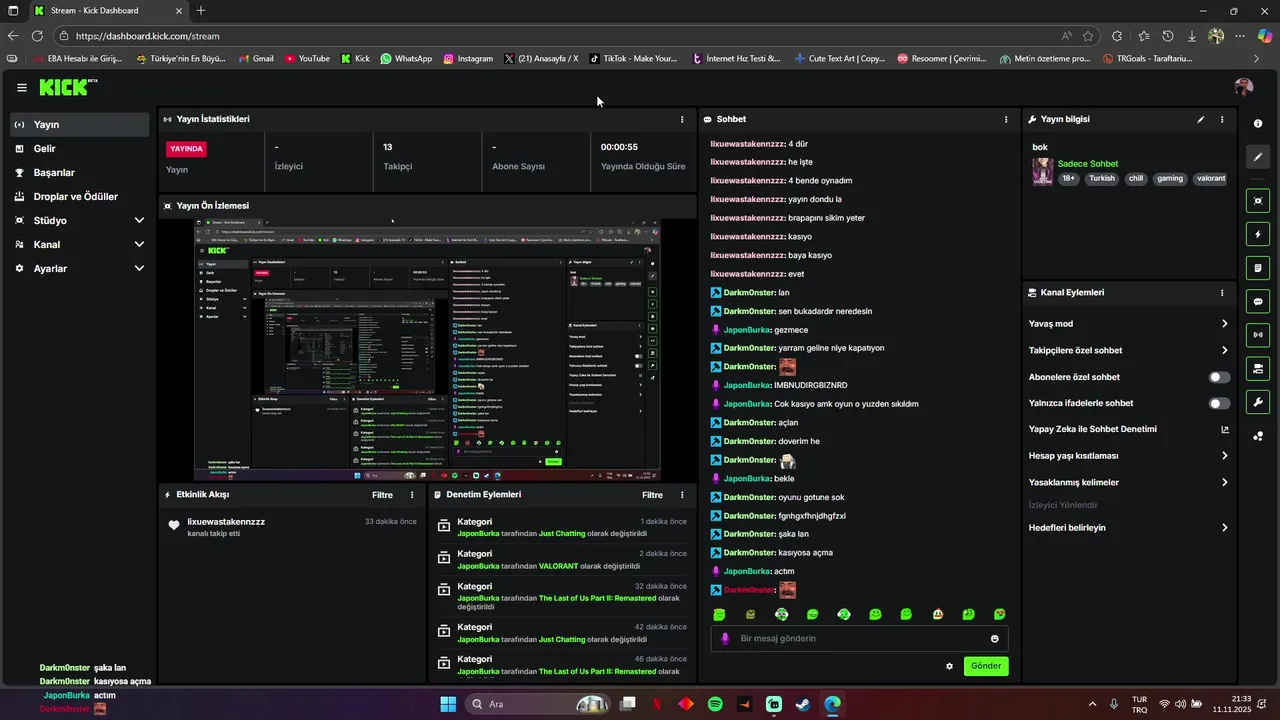This screenshot has height=720, width=1280.
Task: Open the Yayın bilgisi three-dot menu
Action: [1222, 119]
